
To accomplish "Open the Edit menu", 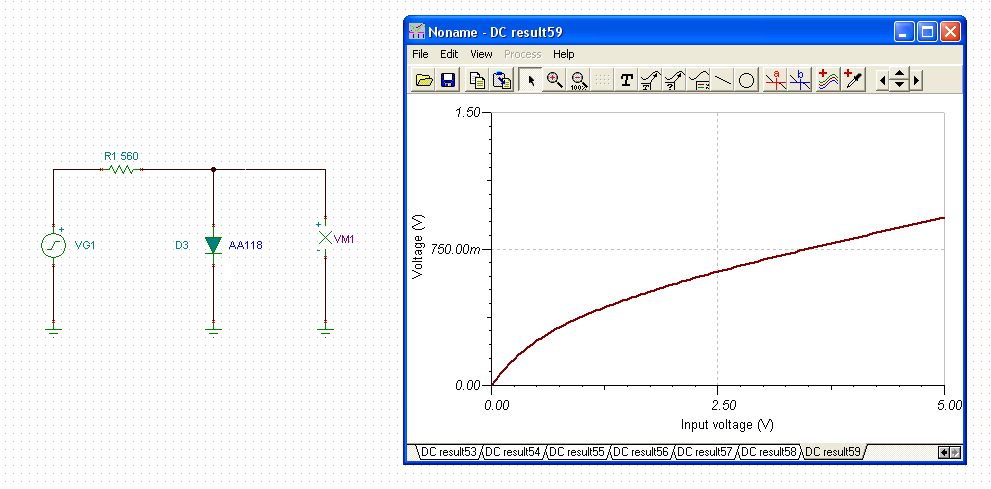I will pyautogui.click(x=449, y=54).
